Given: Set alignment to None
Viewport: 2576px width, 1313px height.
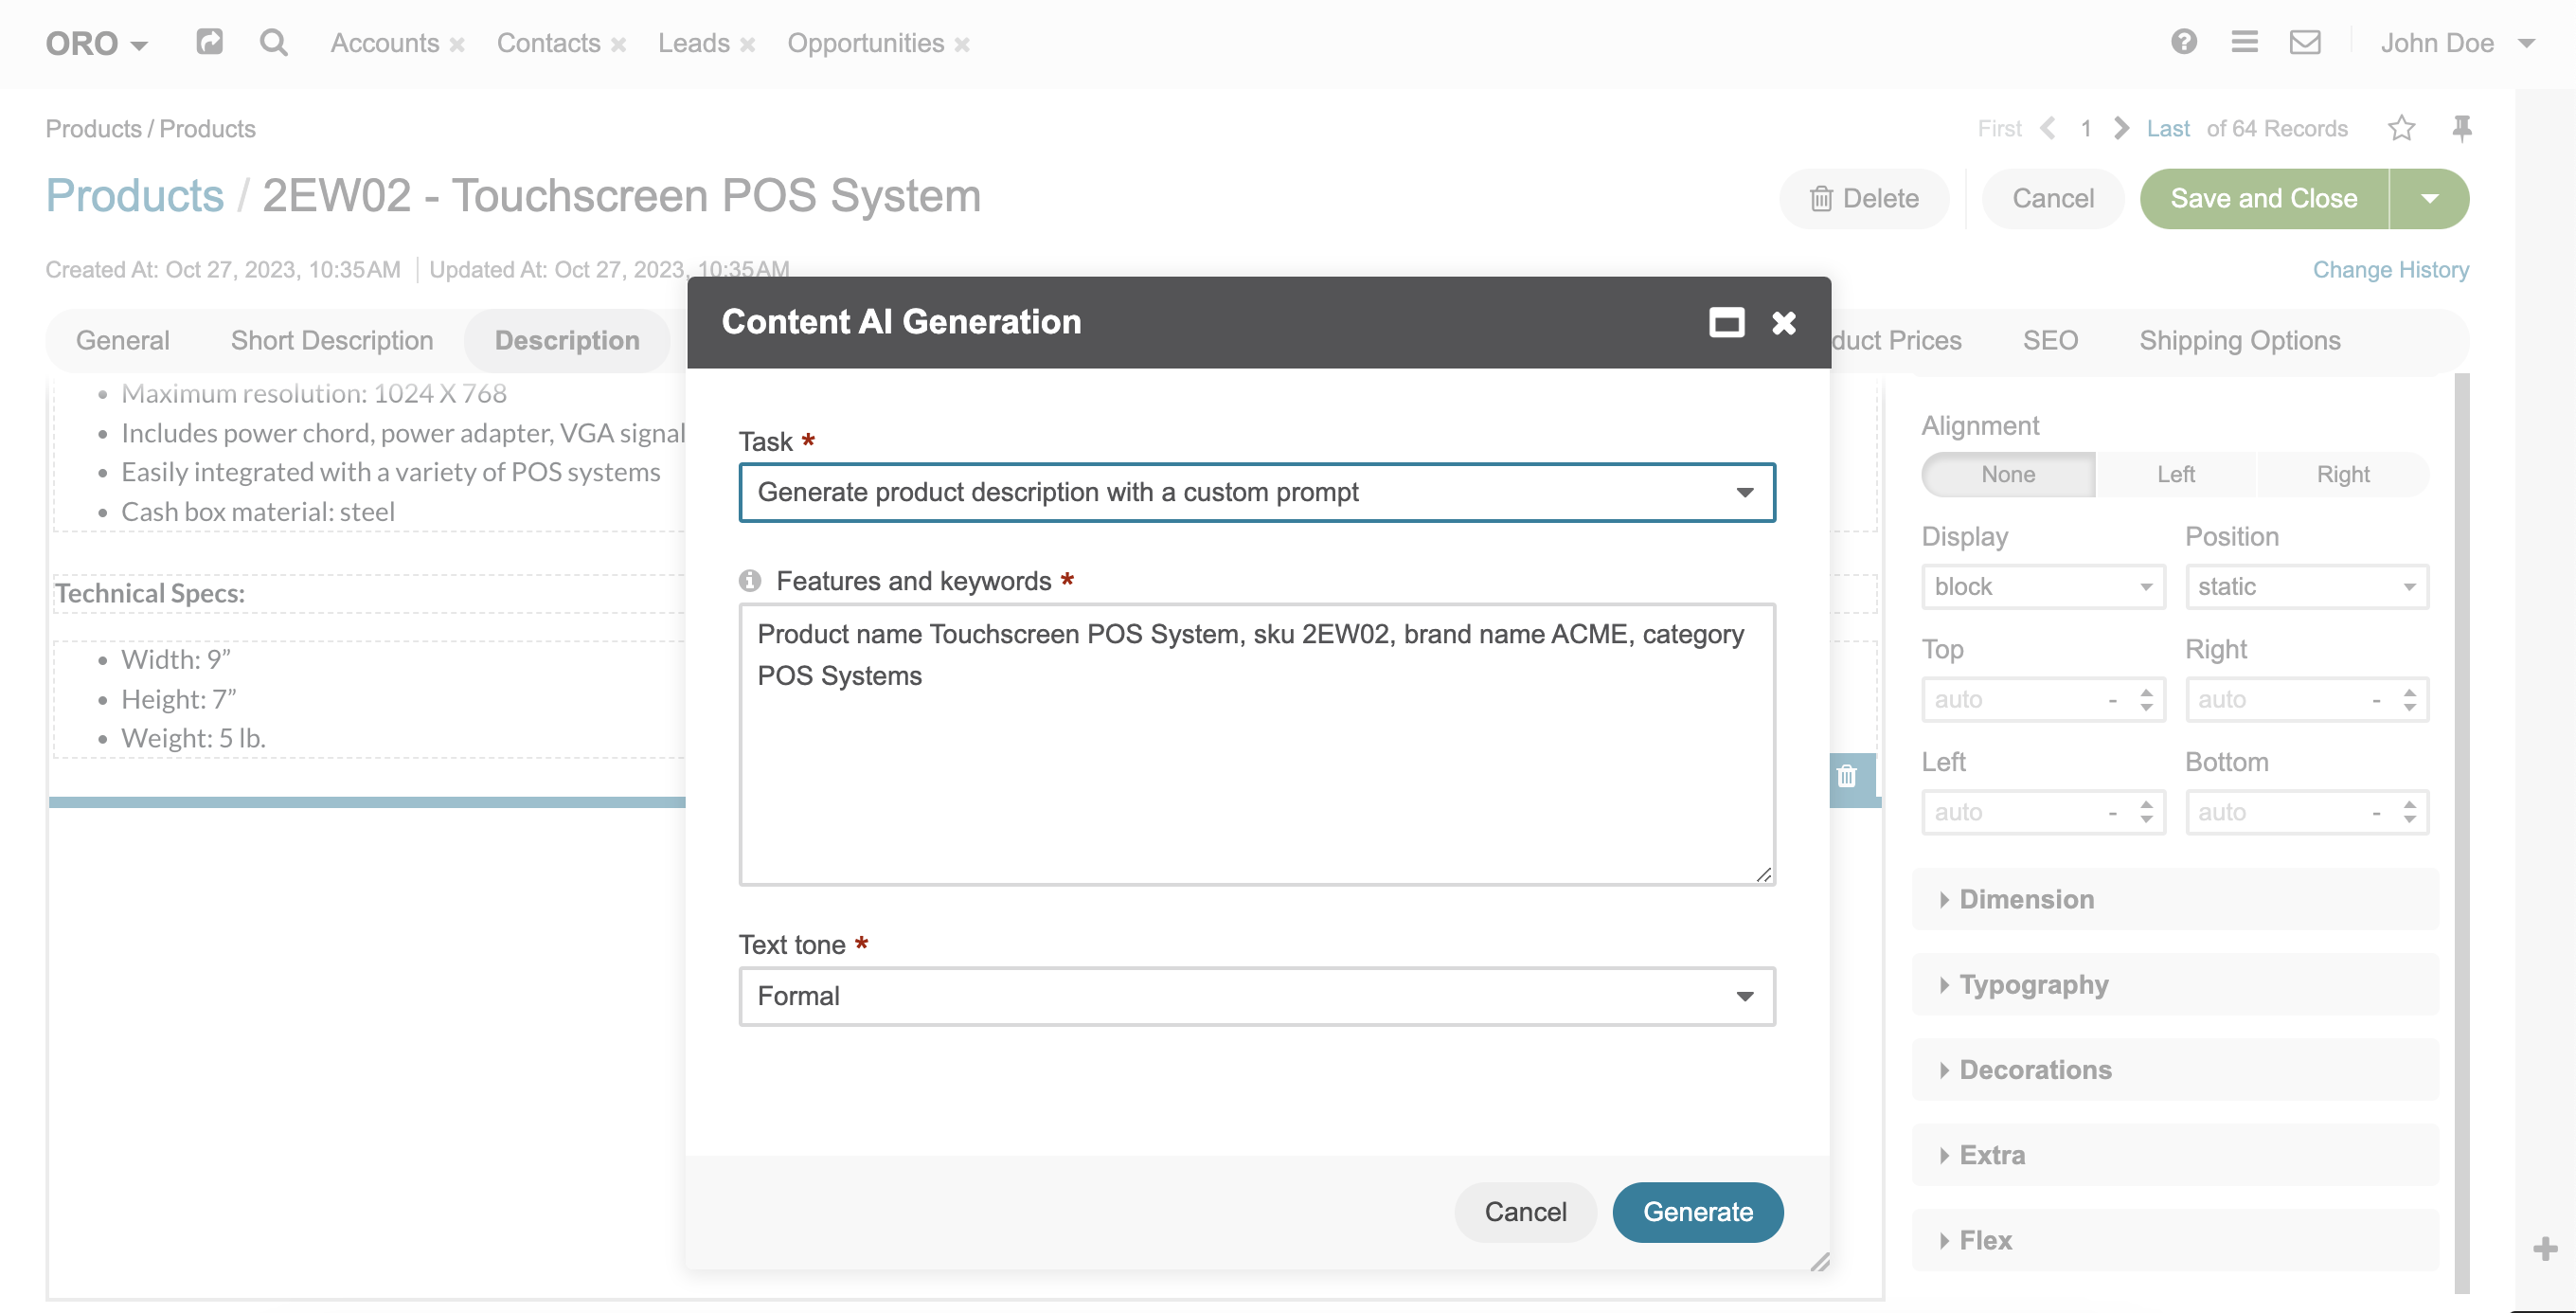Looking at the screenshot, I should (2007, 474).
